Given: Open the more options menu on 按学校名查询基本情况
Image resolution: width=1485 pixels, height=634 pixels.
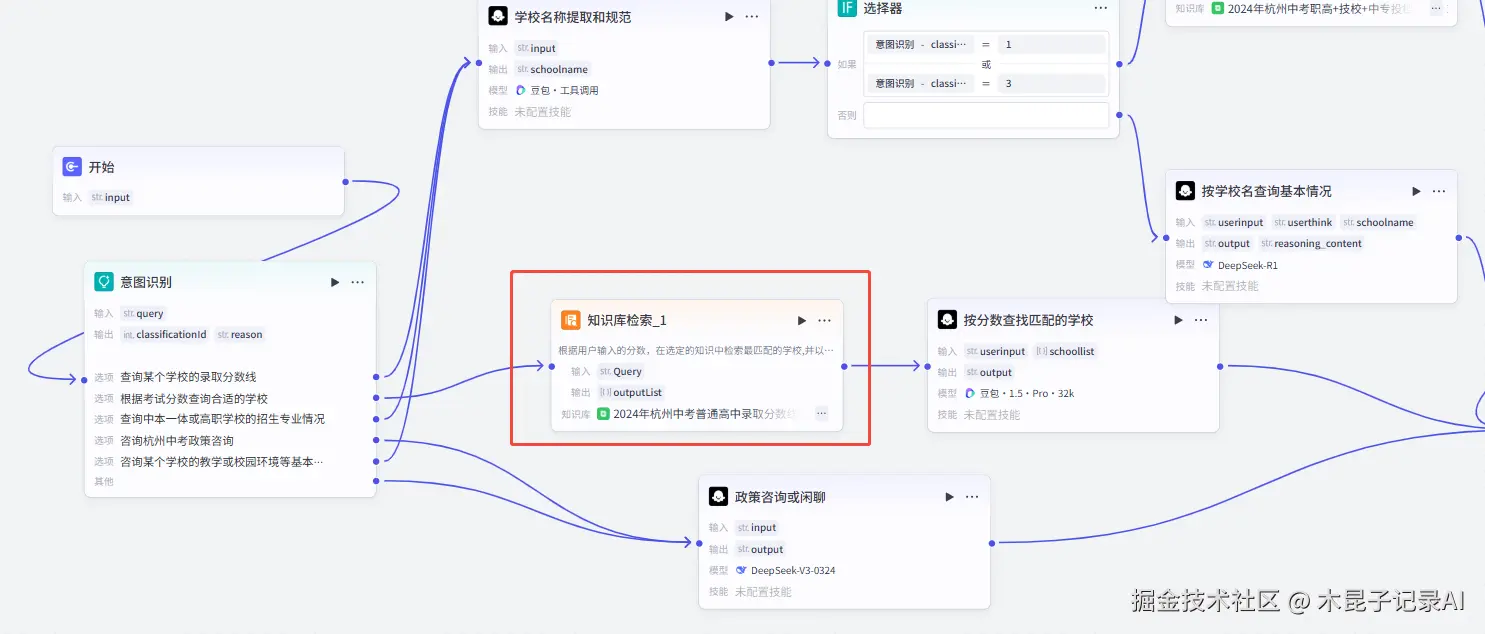Looking at the screenshot, I should 1438,190.
